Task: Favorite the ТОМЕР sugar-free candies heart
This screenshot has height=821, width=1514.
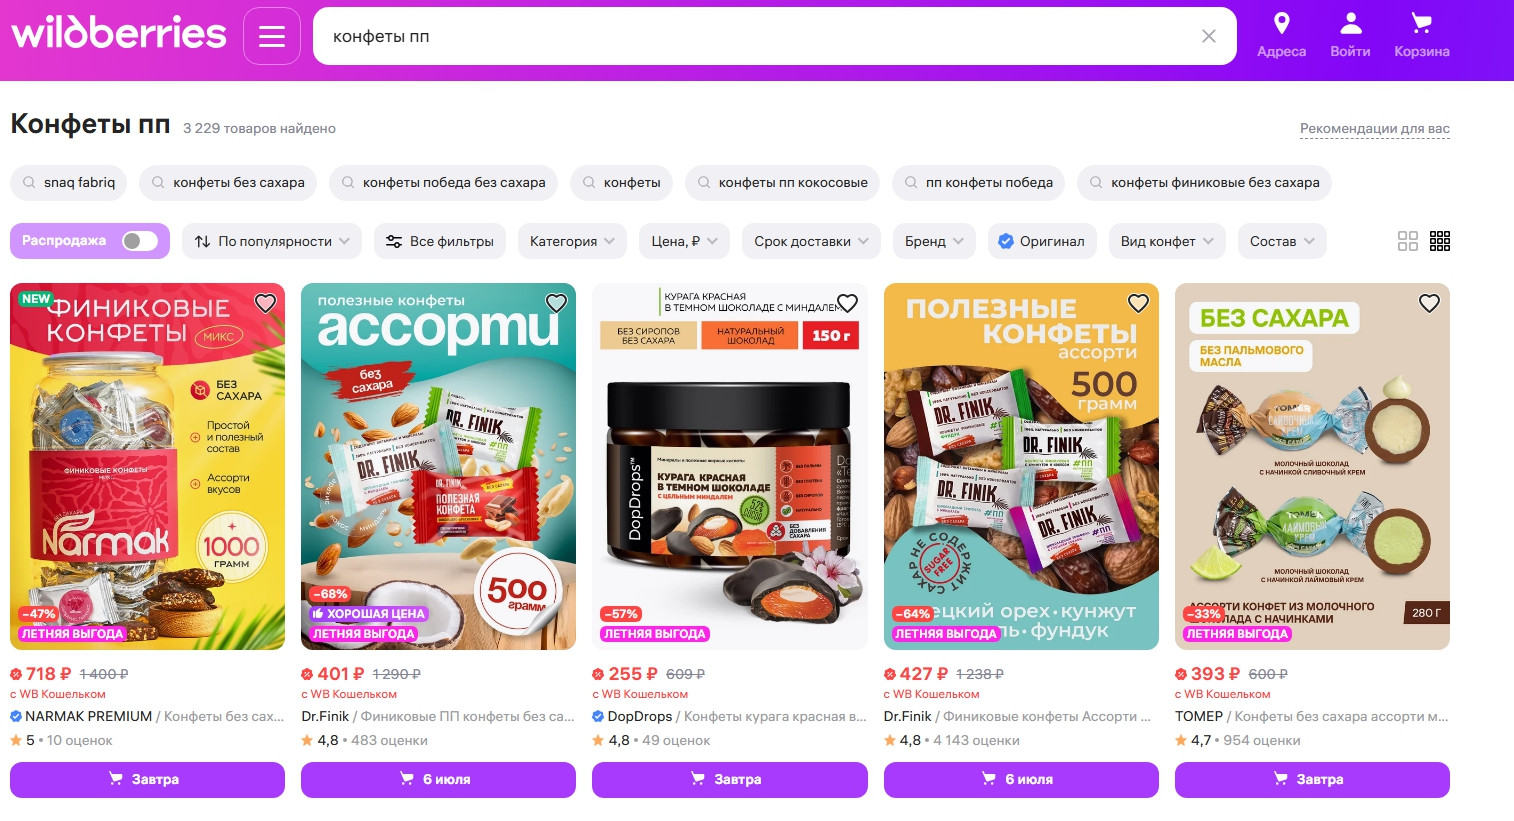Action: tap(1429, 303)
